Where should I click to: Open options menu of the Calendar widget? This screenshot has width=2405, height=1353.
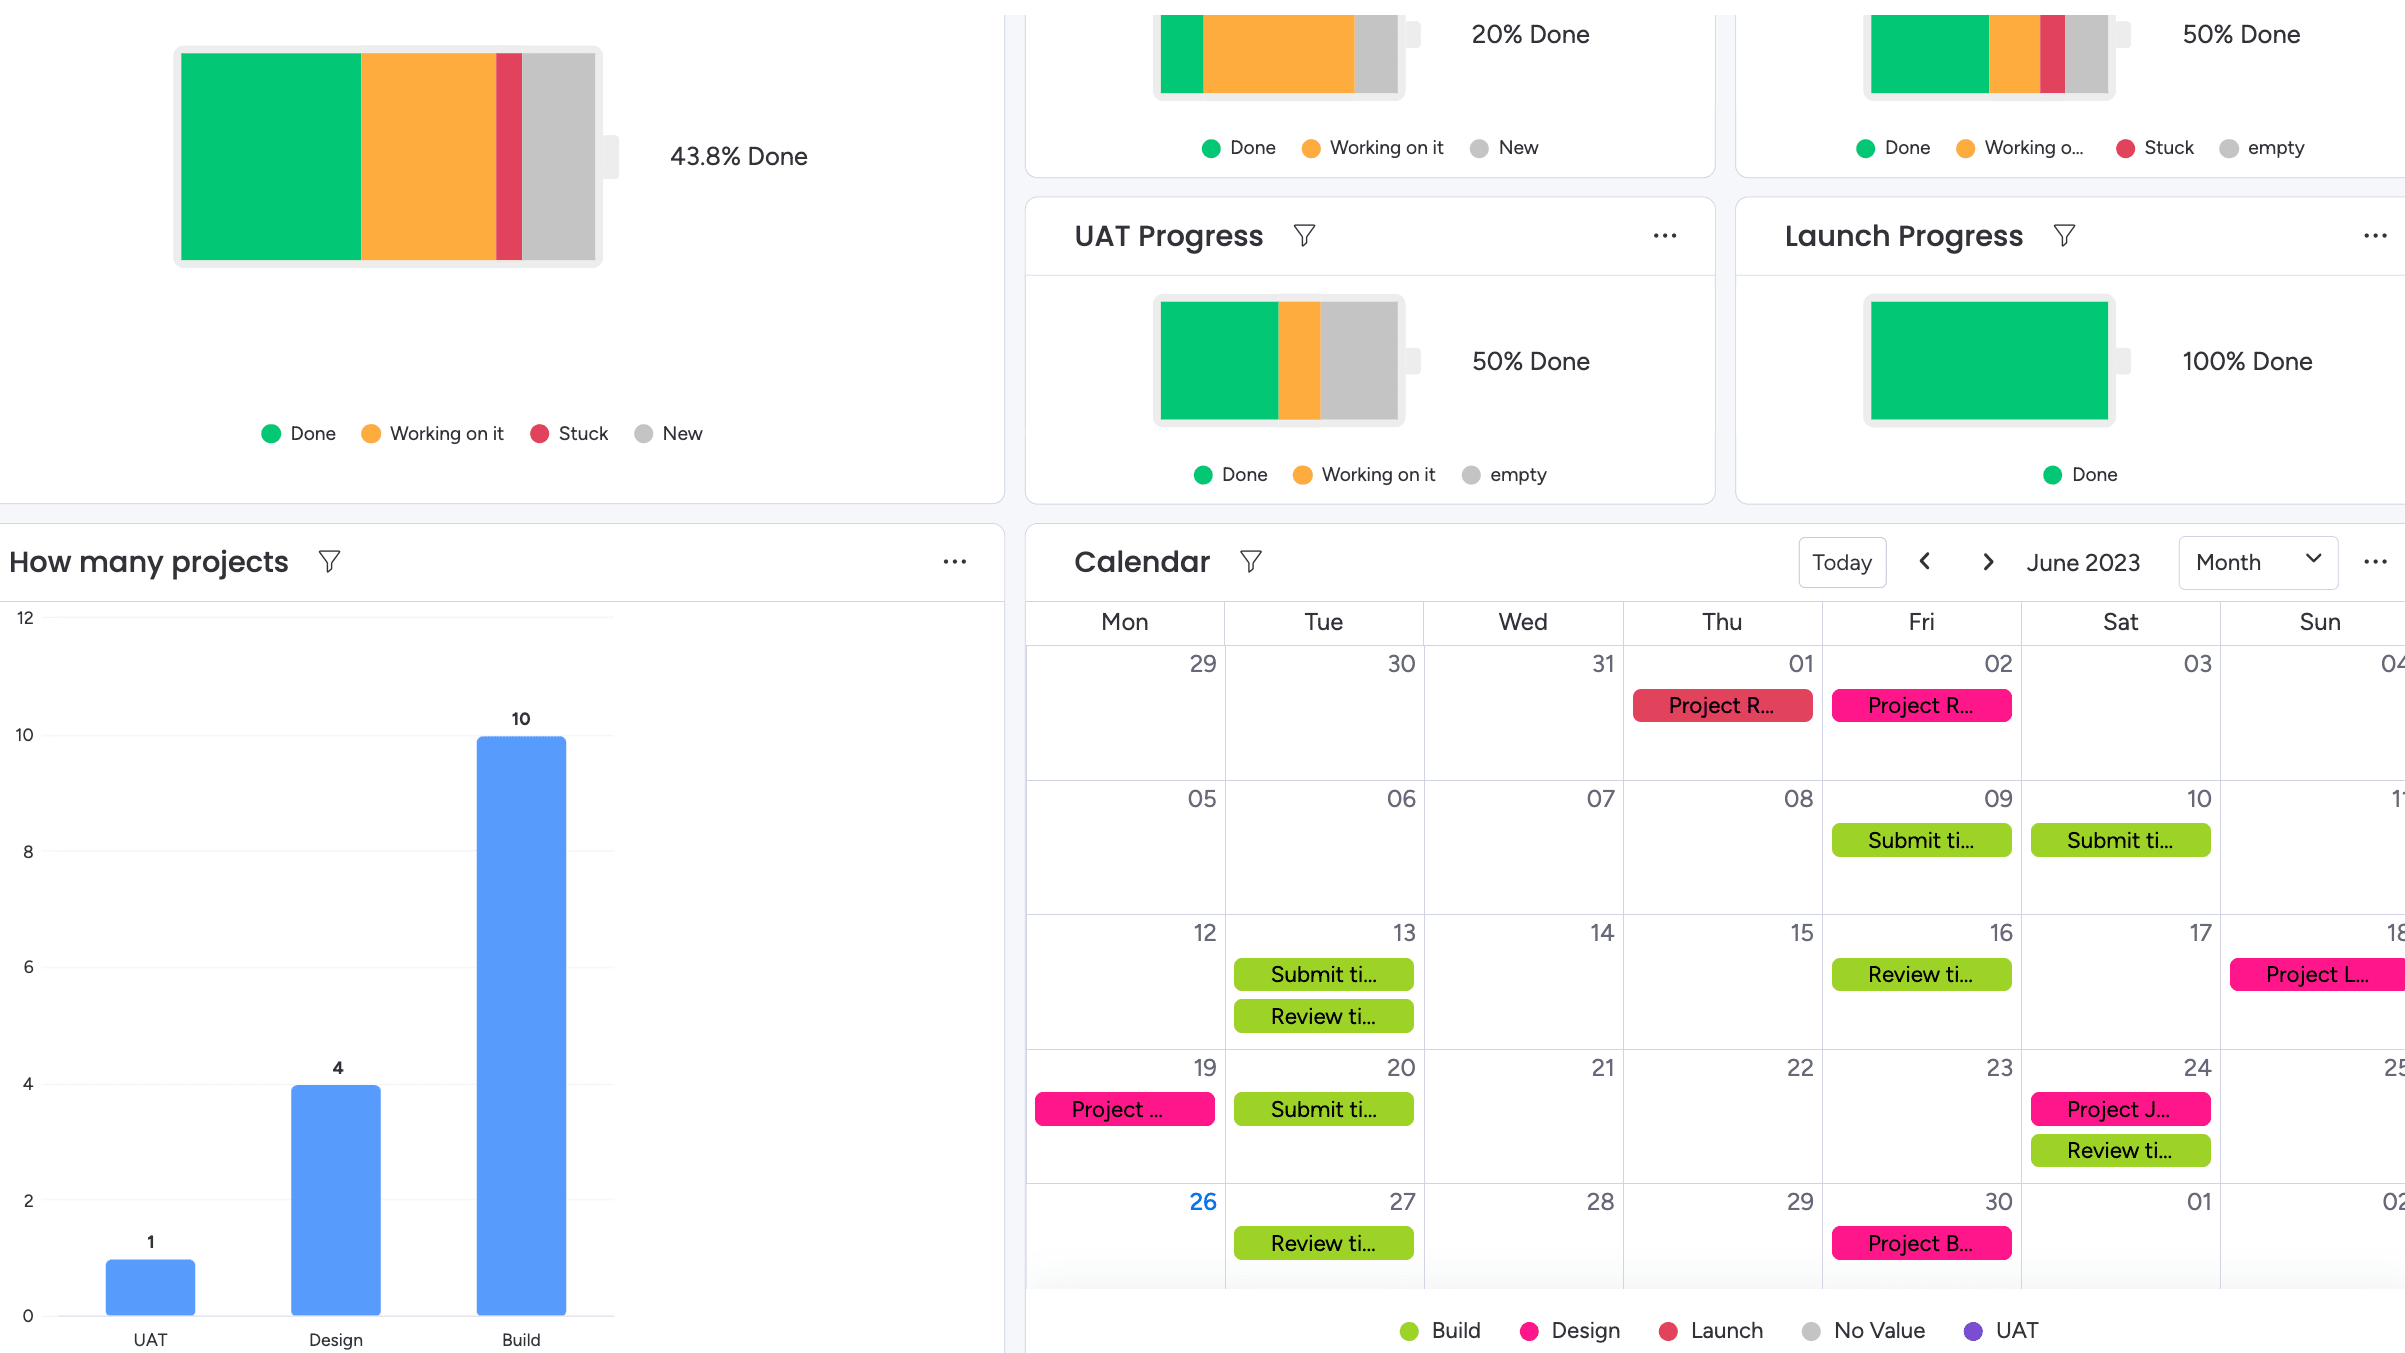coord(2375,561)
